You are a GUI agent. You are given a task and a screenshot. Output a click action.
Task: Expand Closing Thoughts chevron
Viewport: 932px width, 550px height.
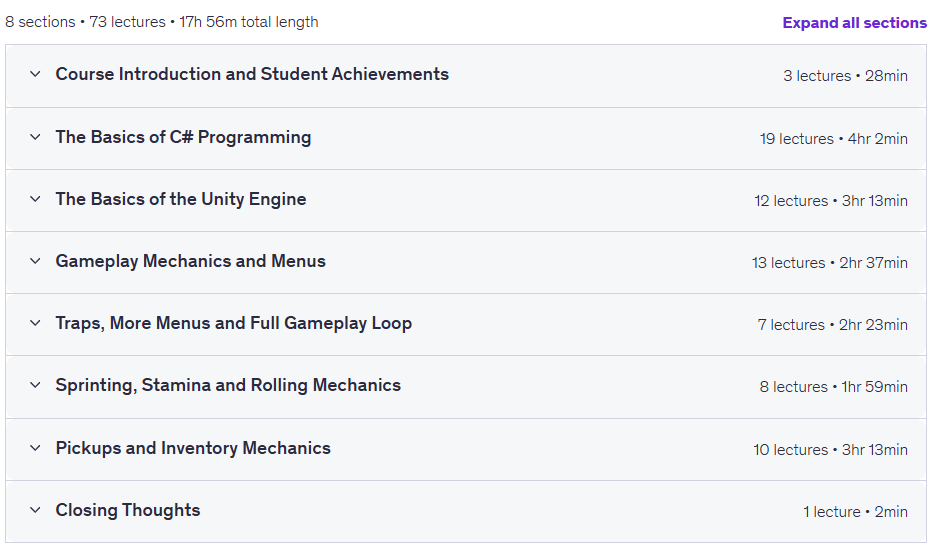point(35,510)
